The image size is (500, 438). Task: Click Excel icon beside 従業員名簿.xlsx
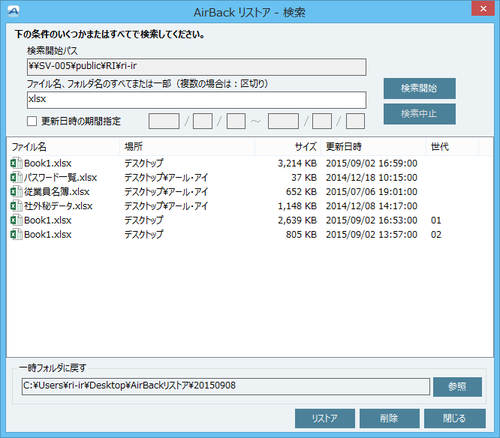pyautogui.click(x=16, y=192)
